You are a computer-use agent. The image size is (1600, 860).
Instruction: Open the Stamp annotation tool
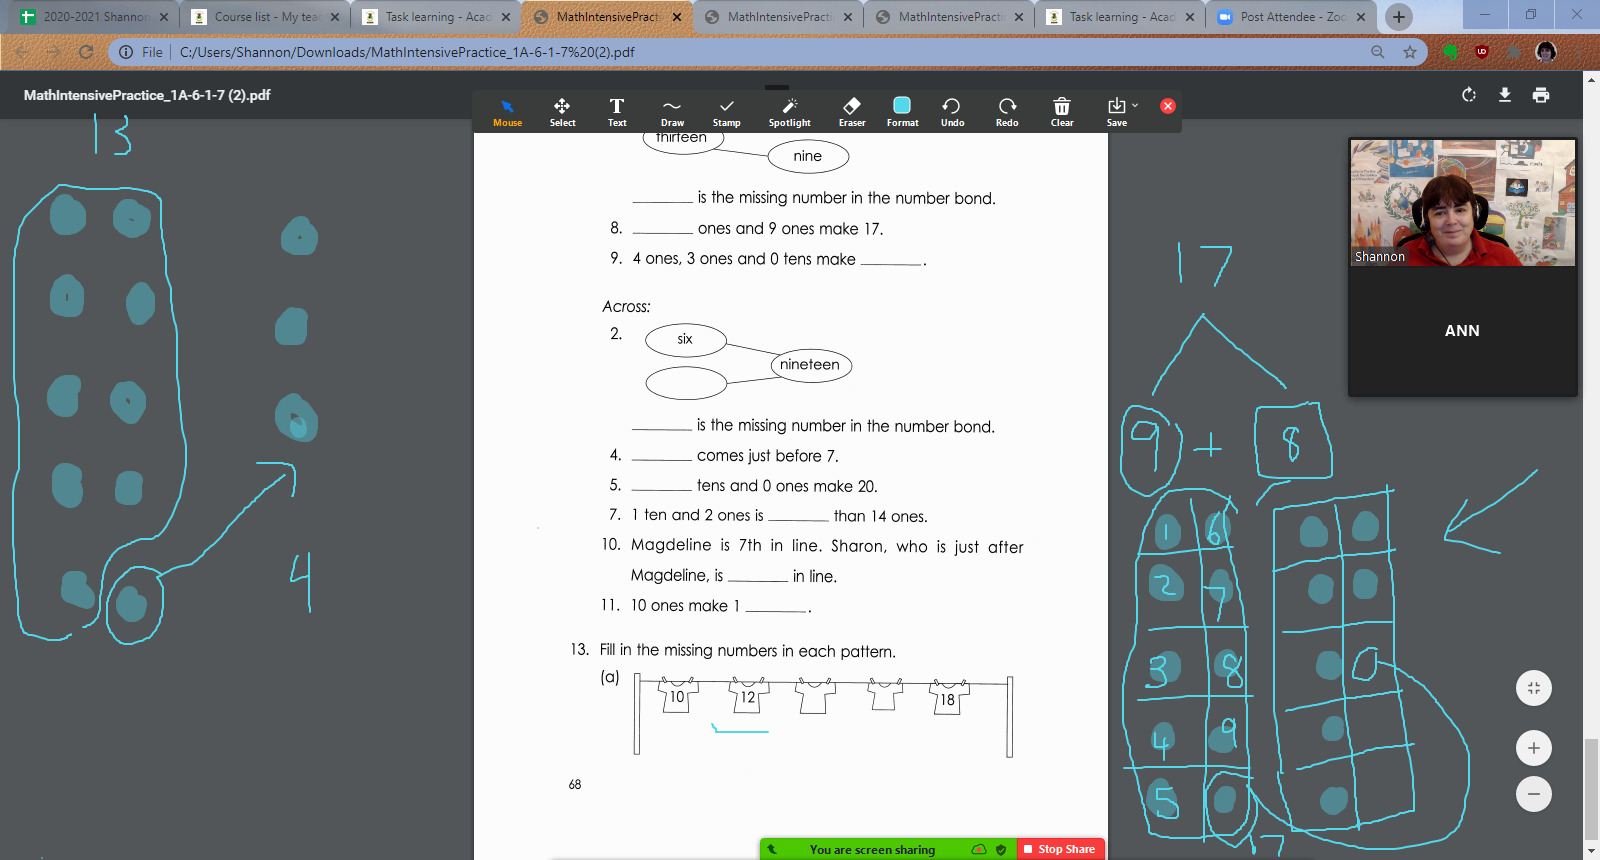(x=727, y=111)
